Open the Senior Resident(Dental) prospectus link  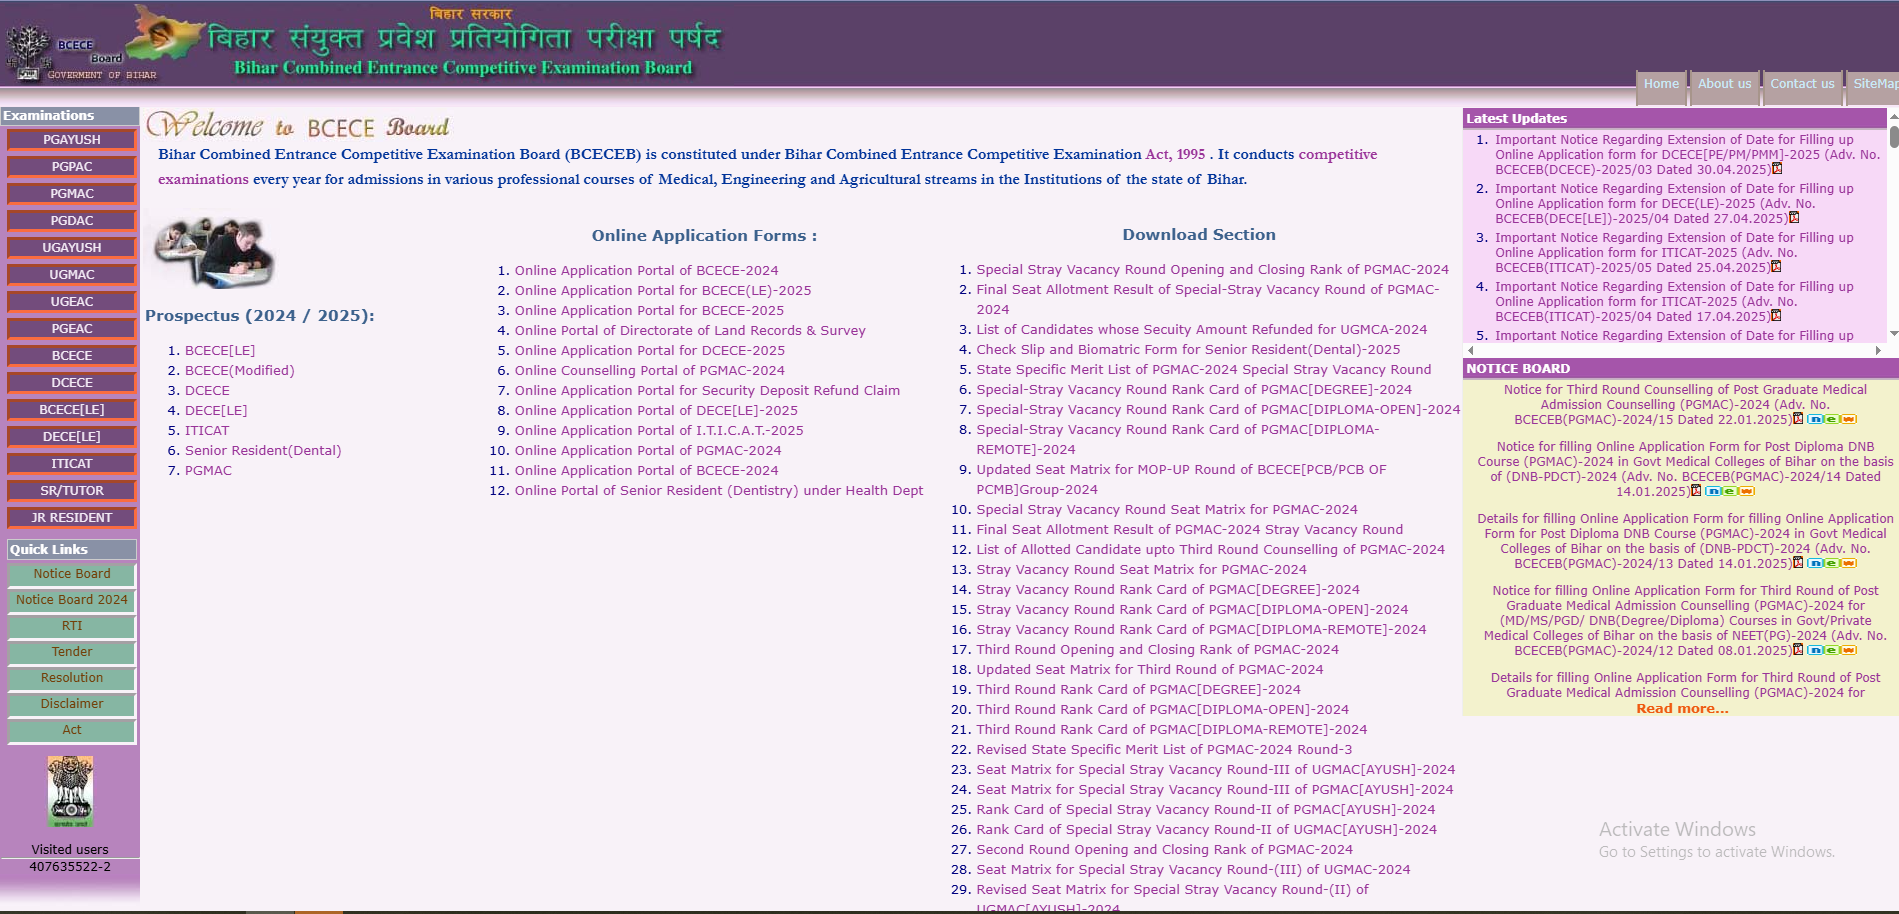pos(263,451)
